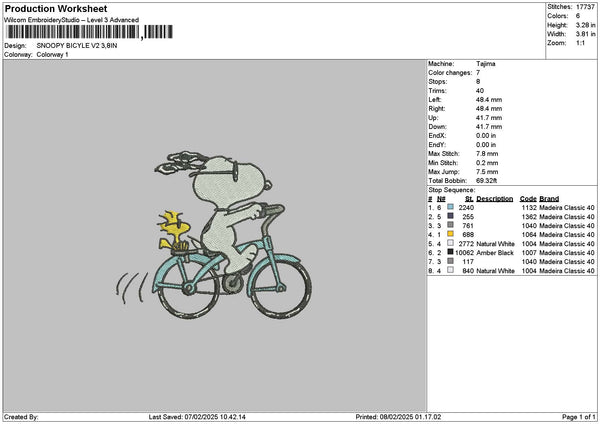
Task: Click "Wilcom EmbroideryStudio – Level 3 Advanced" text
Action: tap(72, 20)
